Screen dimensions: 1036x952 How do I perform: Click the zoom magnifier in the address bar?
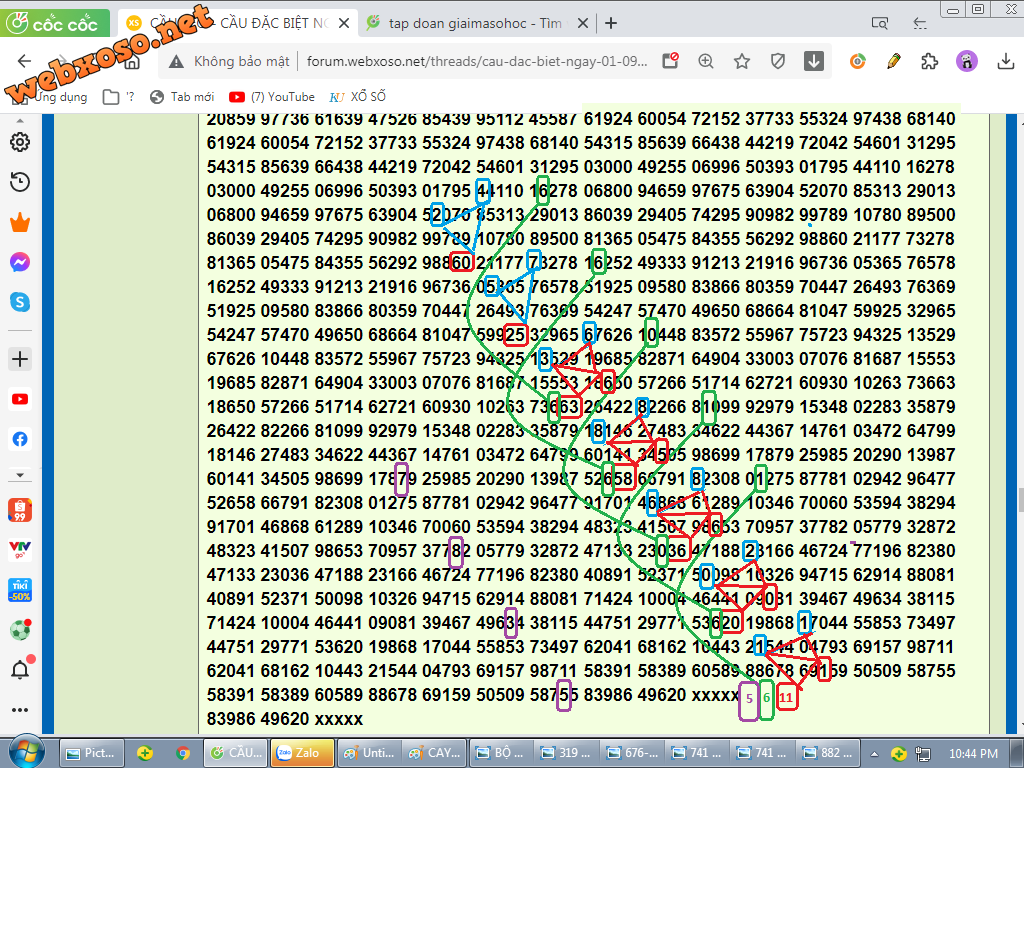[x=706, y=62]
